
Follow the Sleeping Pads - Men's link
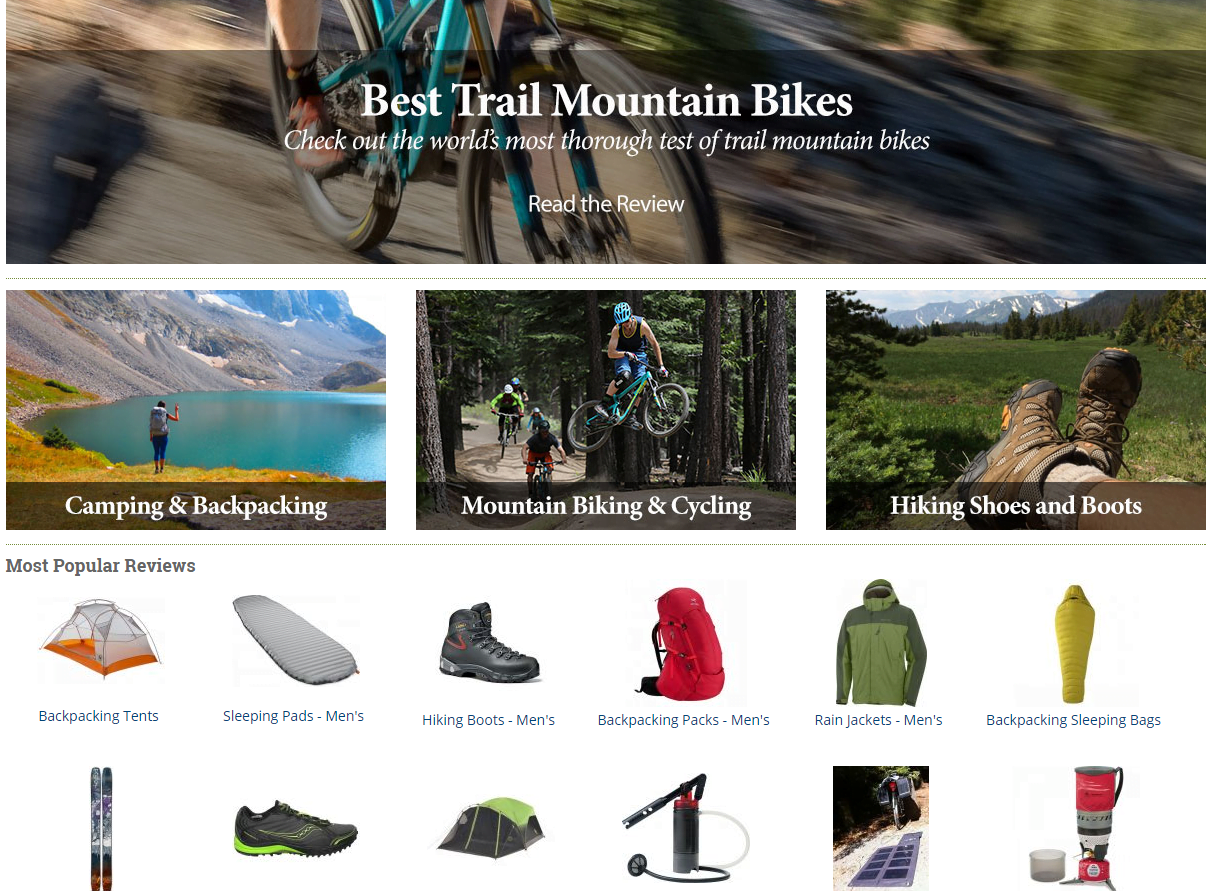(x=293, y=716)
